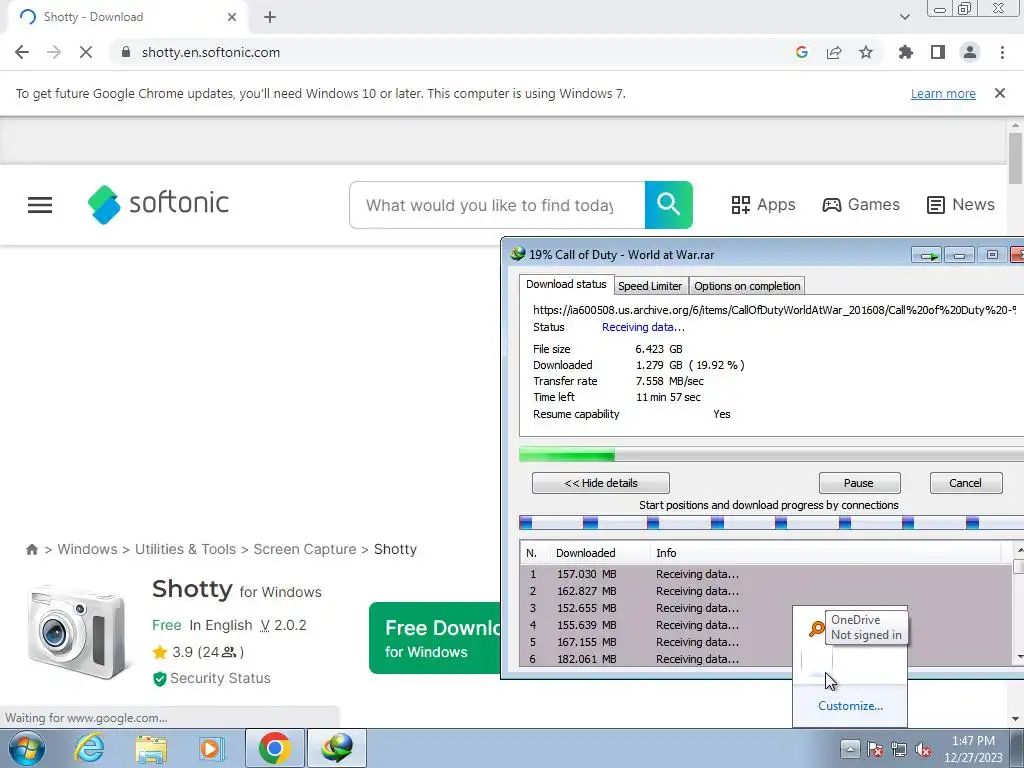1024x768 pixels.
Task: Toggle Chrome side panel icon
Action: 938,52
